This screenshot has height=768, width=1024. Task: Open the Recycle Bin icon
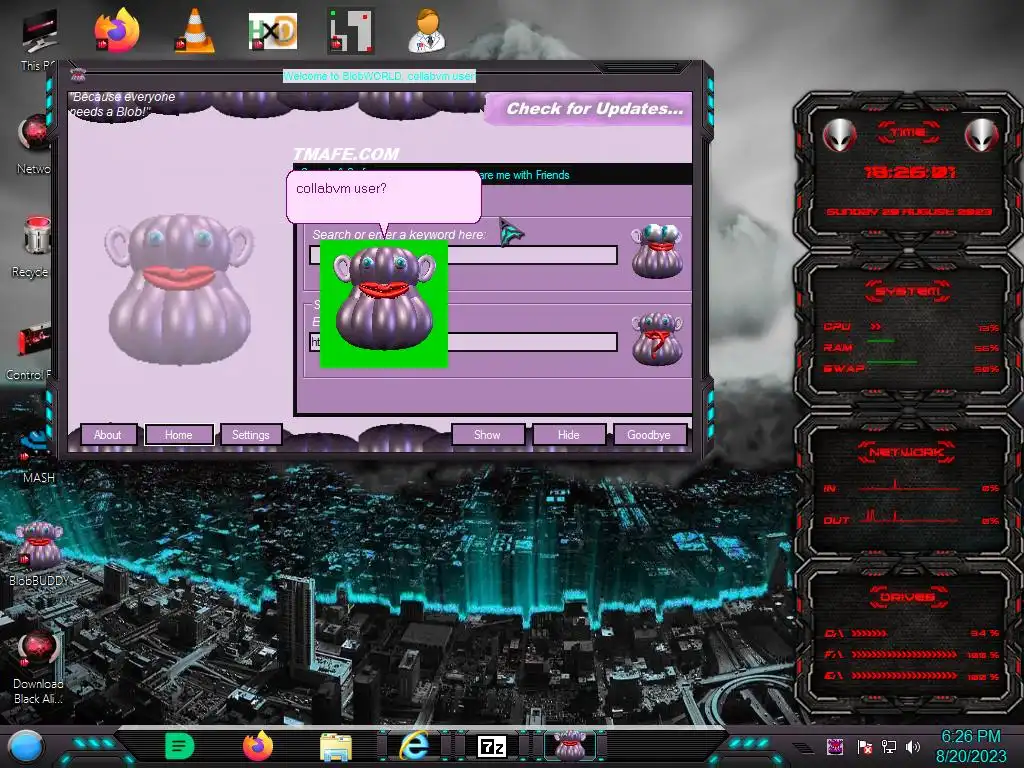pos(33,247)
